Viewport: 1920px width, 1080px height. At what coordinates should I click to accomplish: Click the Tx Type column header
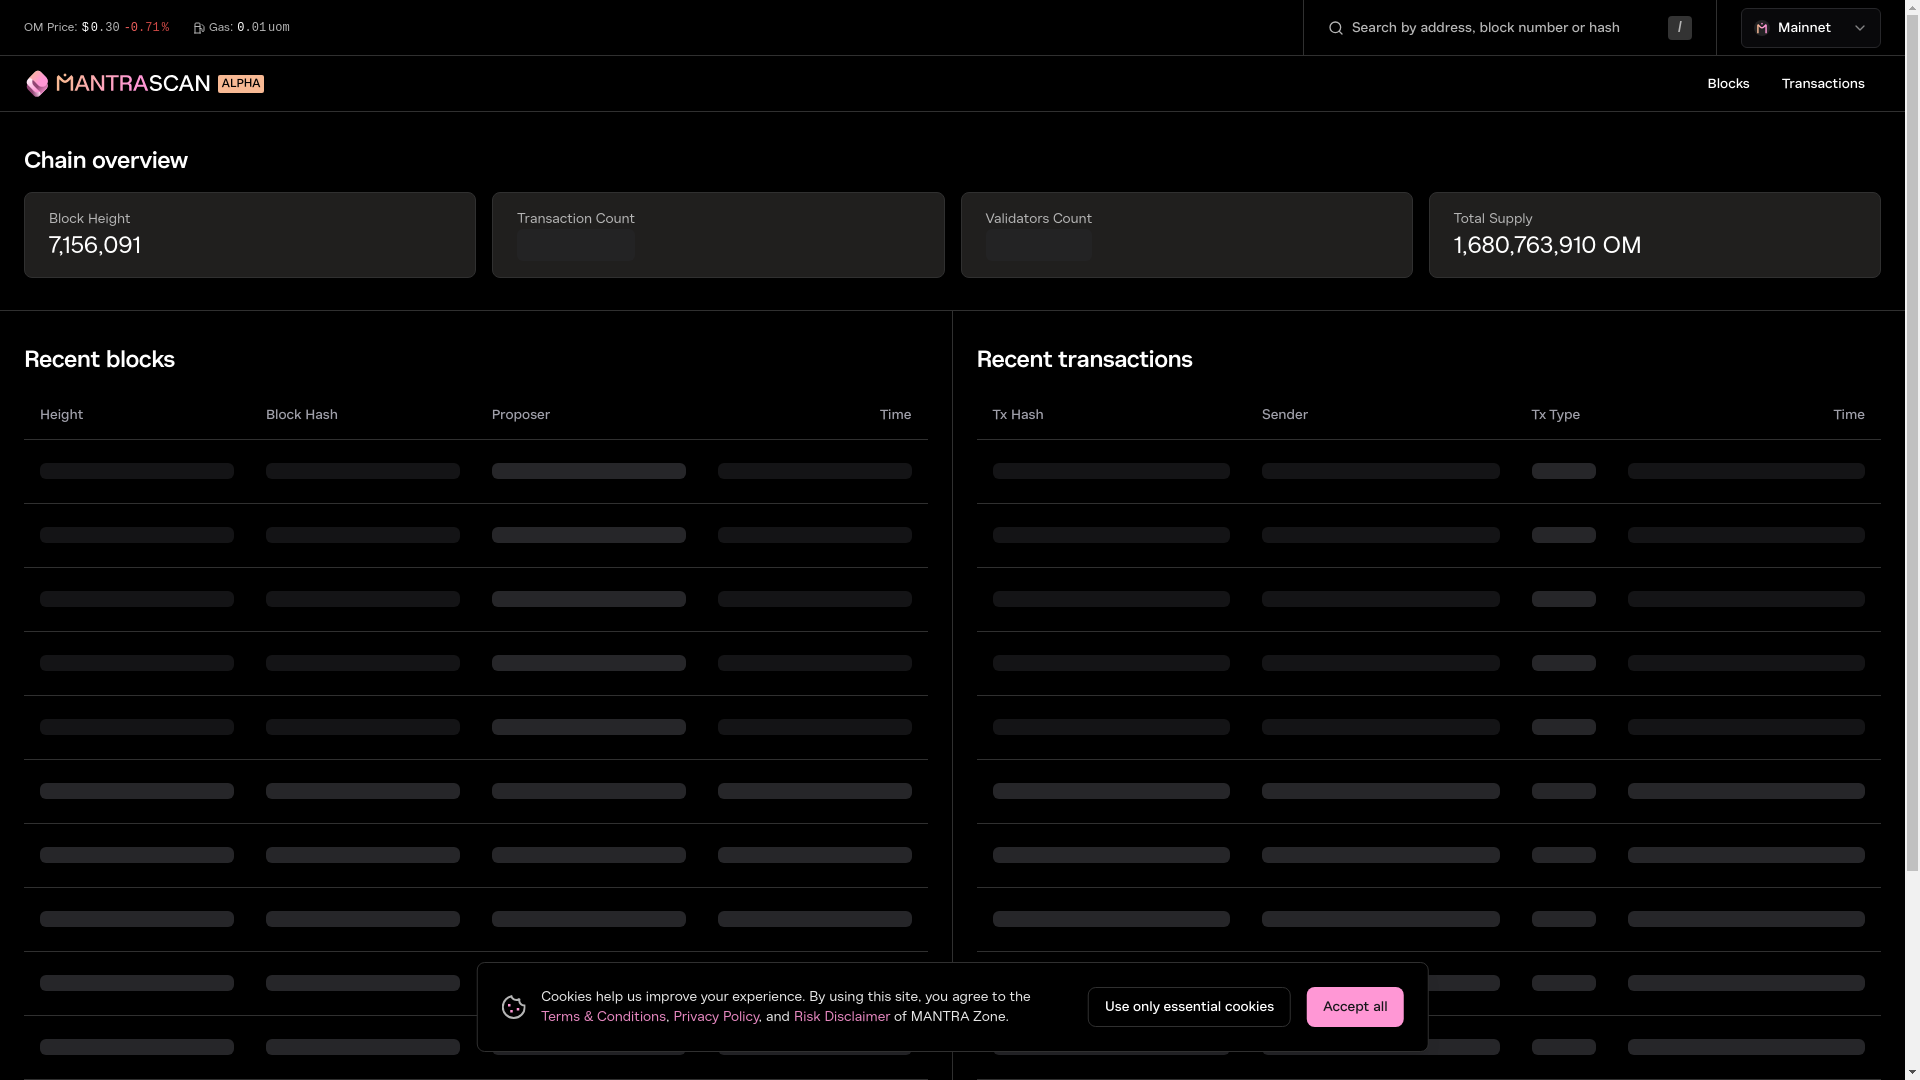coord(1556,415)
